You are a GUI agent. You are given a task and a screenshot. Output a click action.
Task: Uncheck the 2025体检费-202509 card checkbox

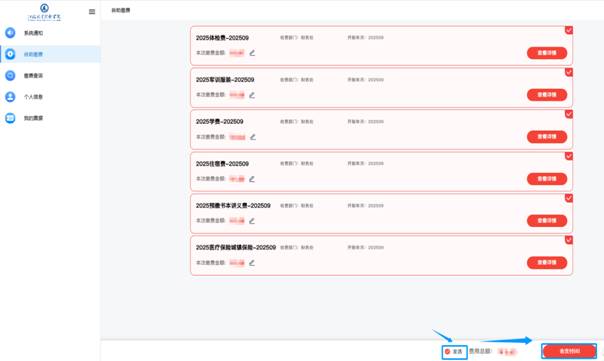point(569,30)
